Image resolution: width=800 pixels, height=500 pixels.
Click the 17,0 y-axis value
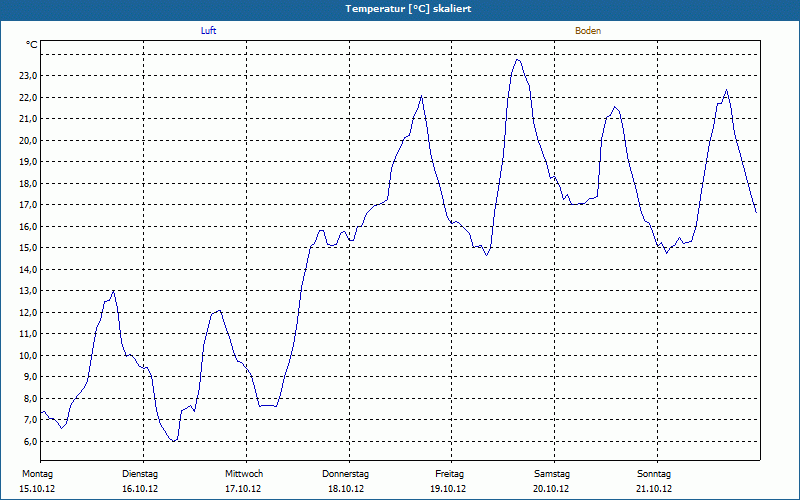28,205
